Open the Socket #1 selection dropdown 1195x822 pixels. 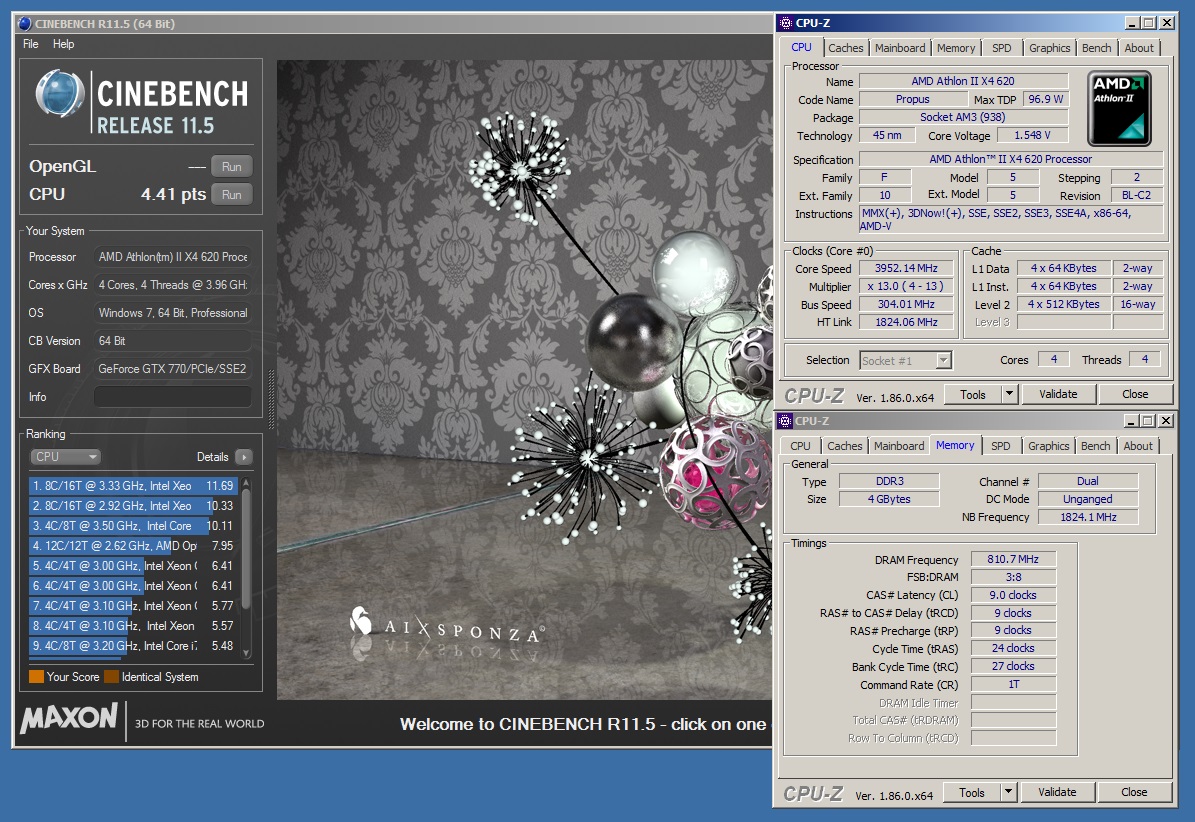pyautogui.click(x=905, y=360)
